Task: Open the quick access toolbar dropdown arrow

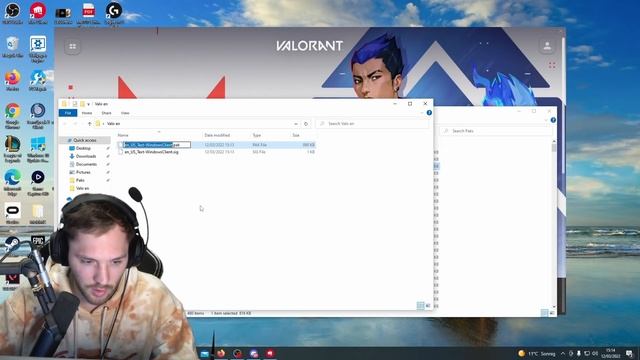Action: pos(89,104)
